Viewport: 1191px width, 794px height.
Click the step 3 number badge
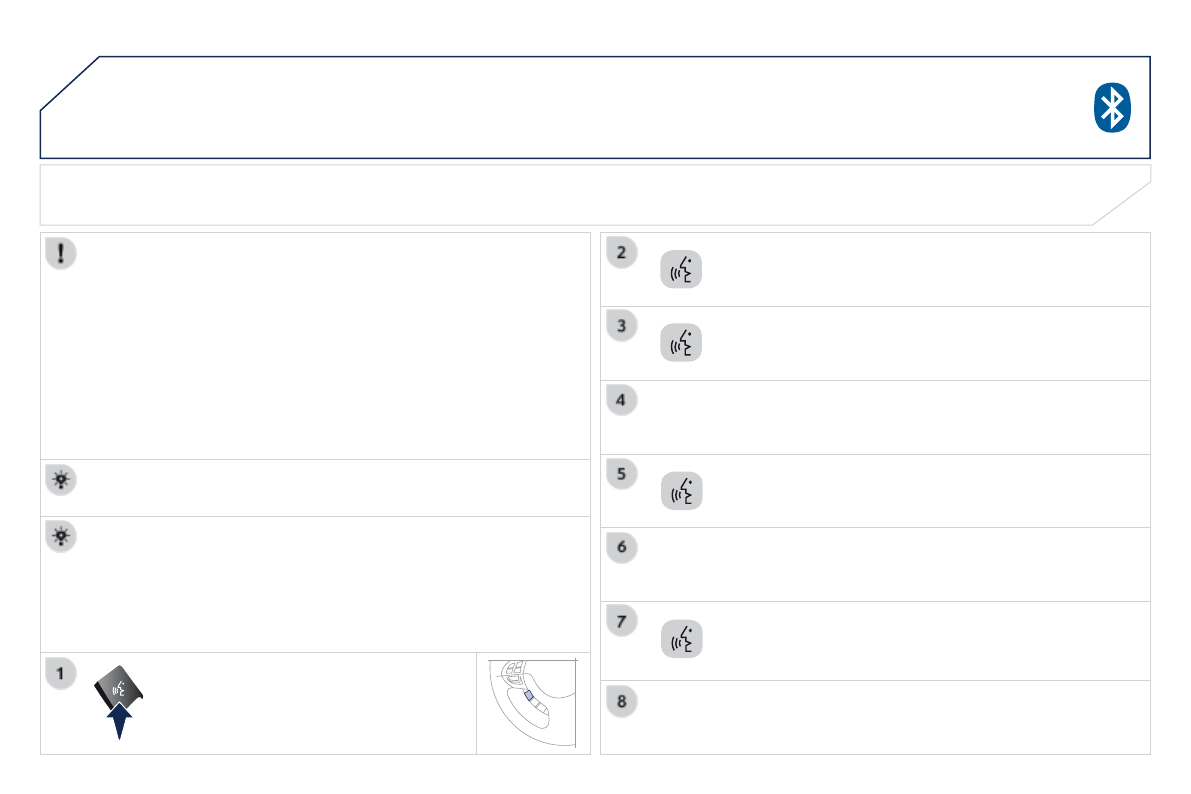(x=621, y=326)
